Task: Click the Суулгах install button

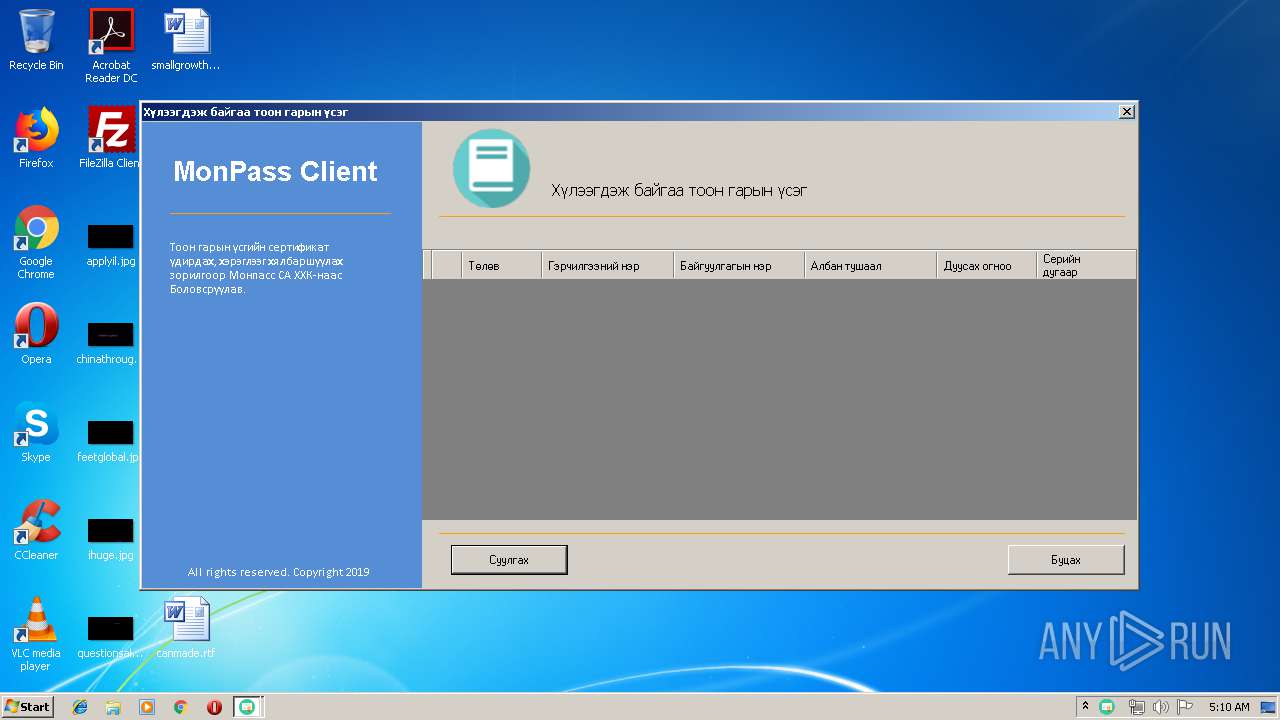Action: coord(509,560)
